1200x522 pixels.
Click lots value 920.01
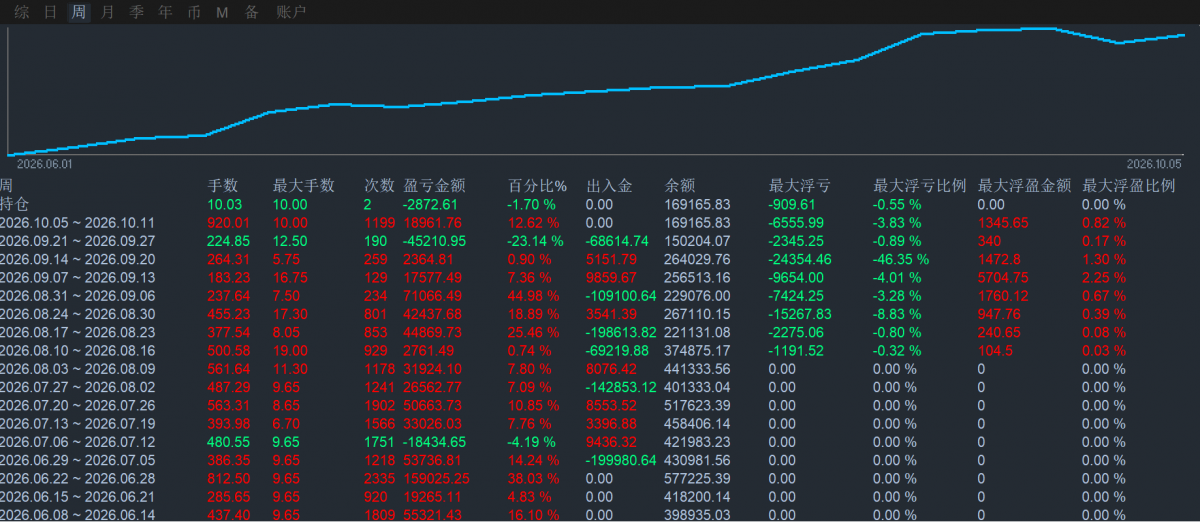(x=229, y=223)
